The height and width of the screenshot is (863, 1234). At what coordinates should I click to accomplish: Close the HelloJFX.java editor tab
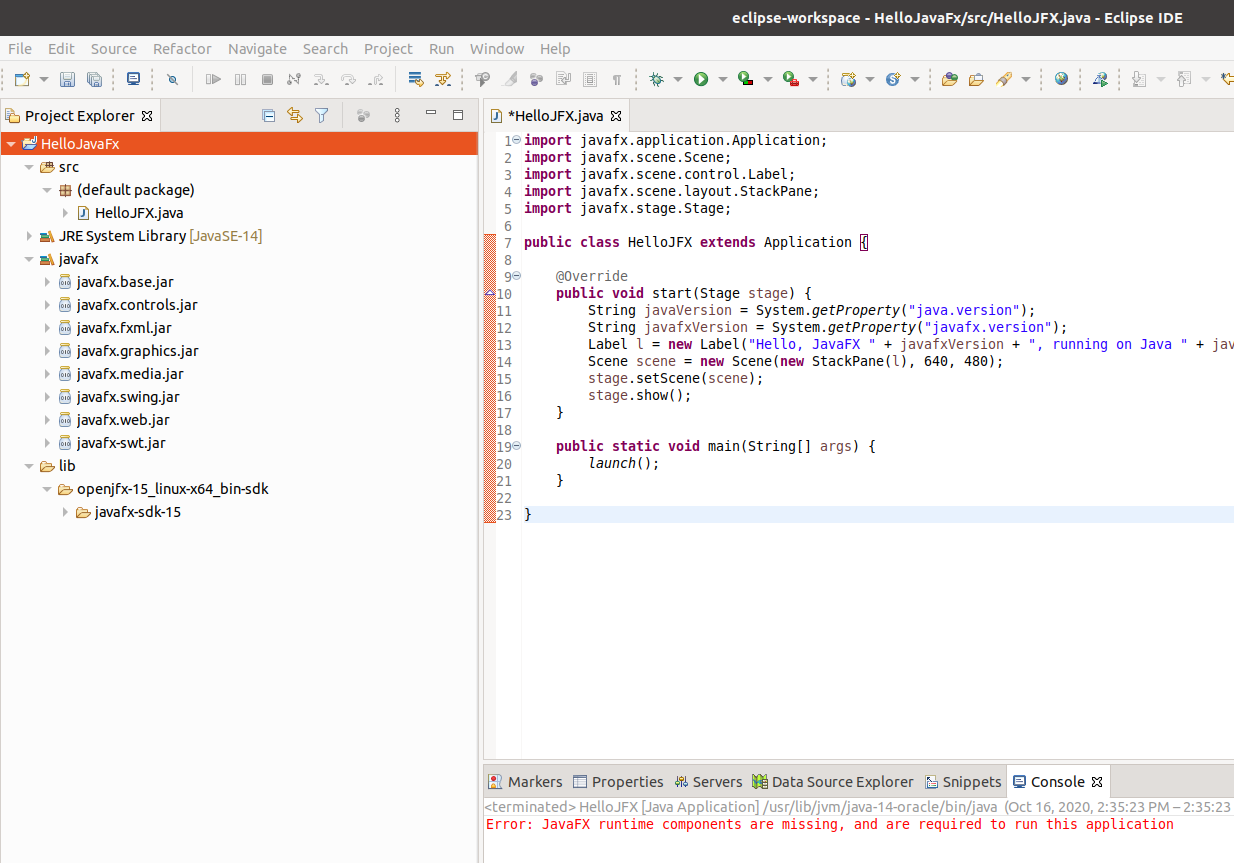[x=616, y=115]
